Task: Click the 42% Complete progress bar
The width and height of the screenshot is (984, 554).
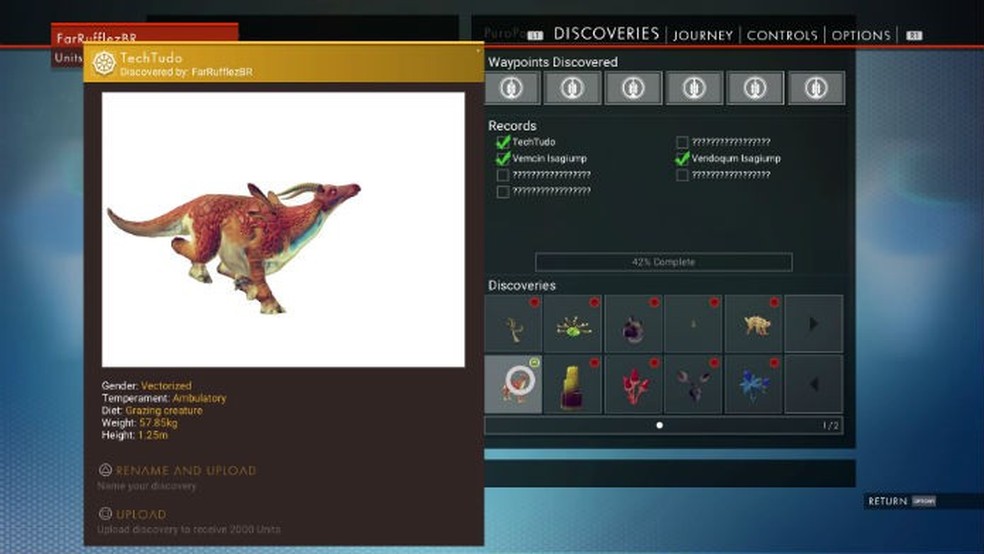Action: [663, 262]
